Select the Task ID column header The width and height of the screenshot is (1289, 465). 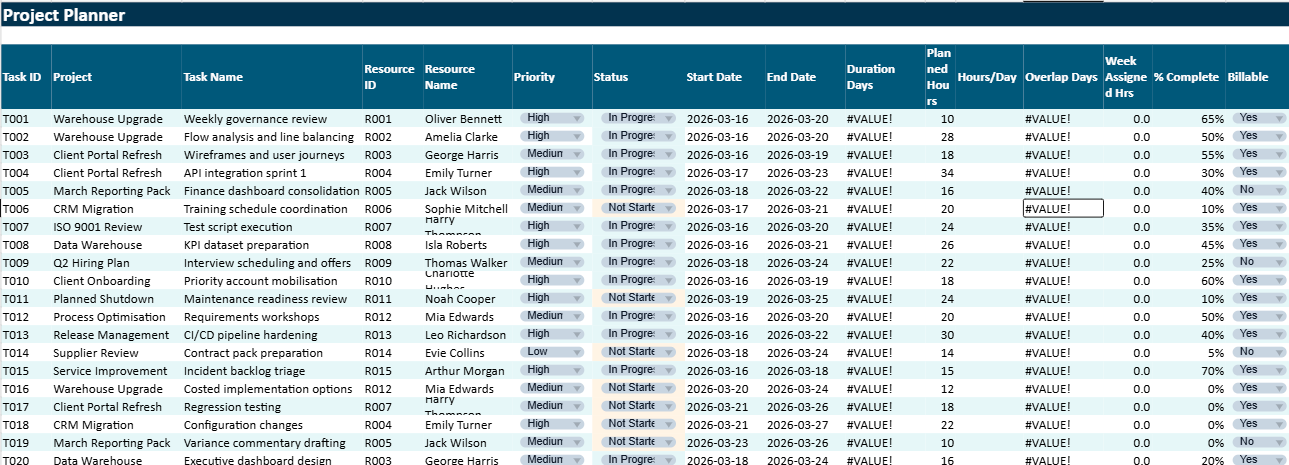click(22, 77)
